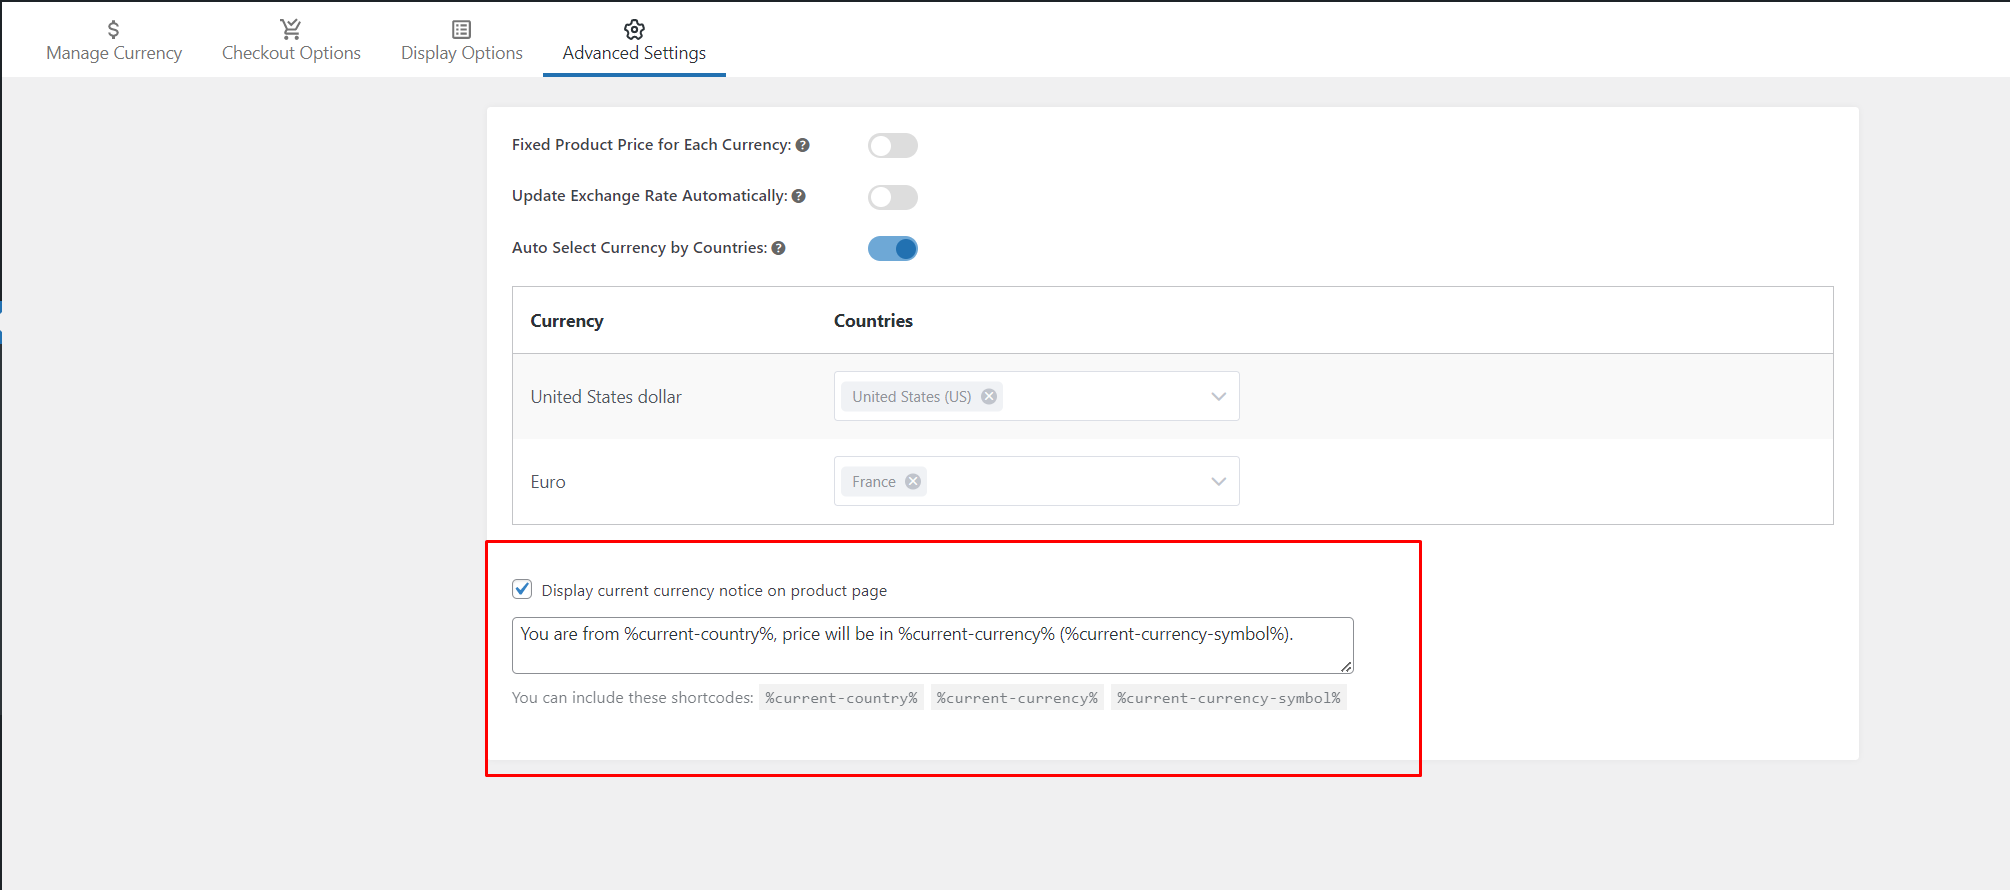Click help icon beside Auto Select Currency
Screen dimensions: 2010x890
tap(778, 248)
